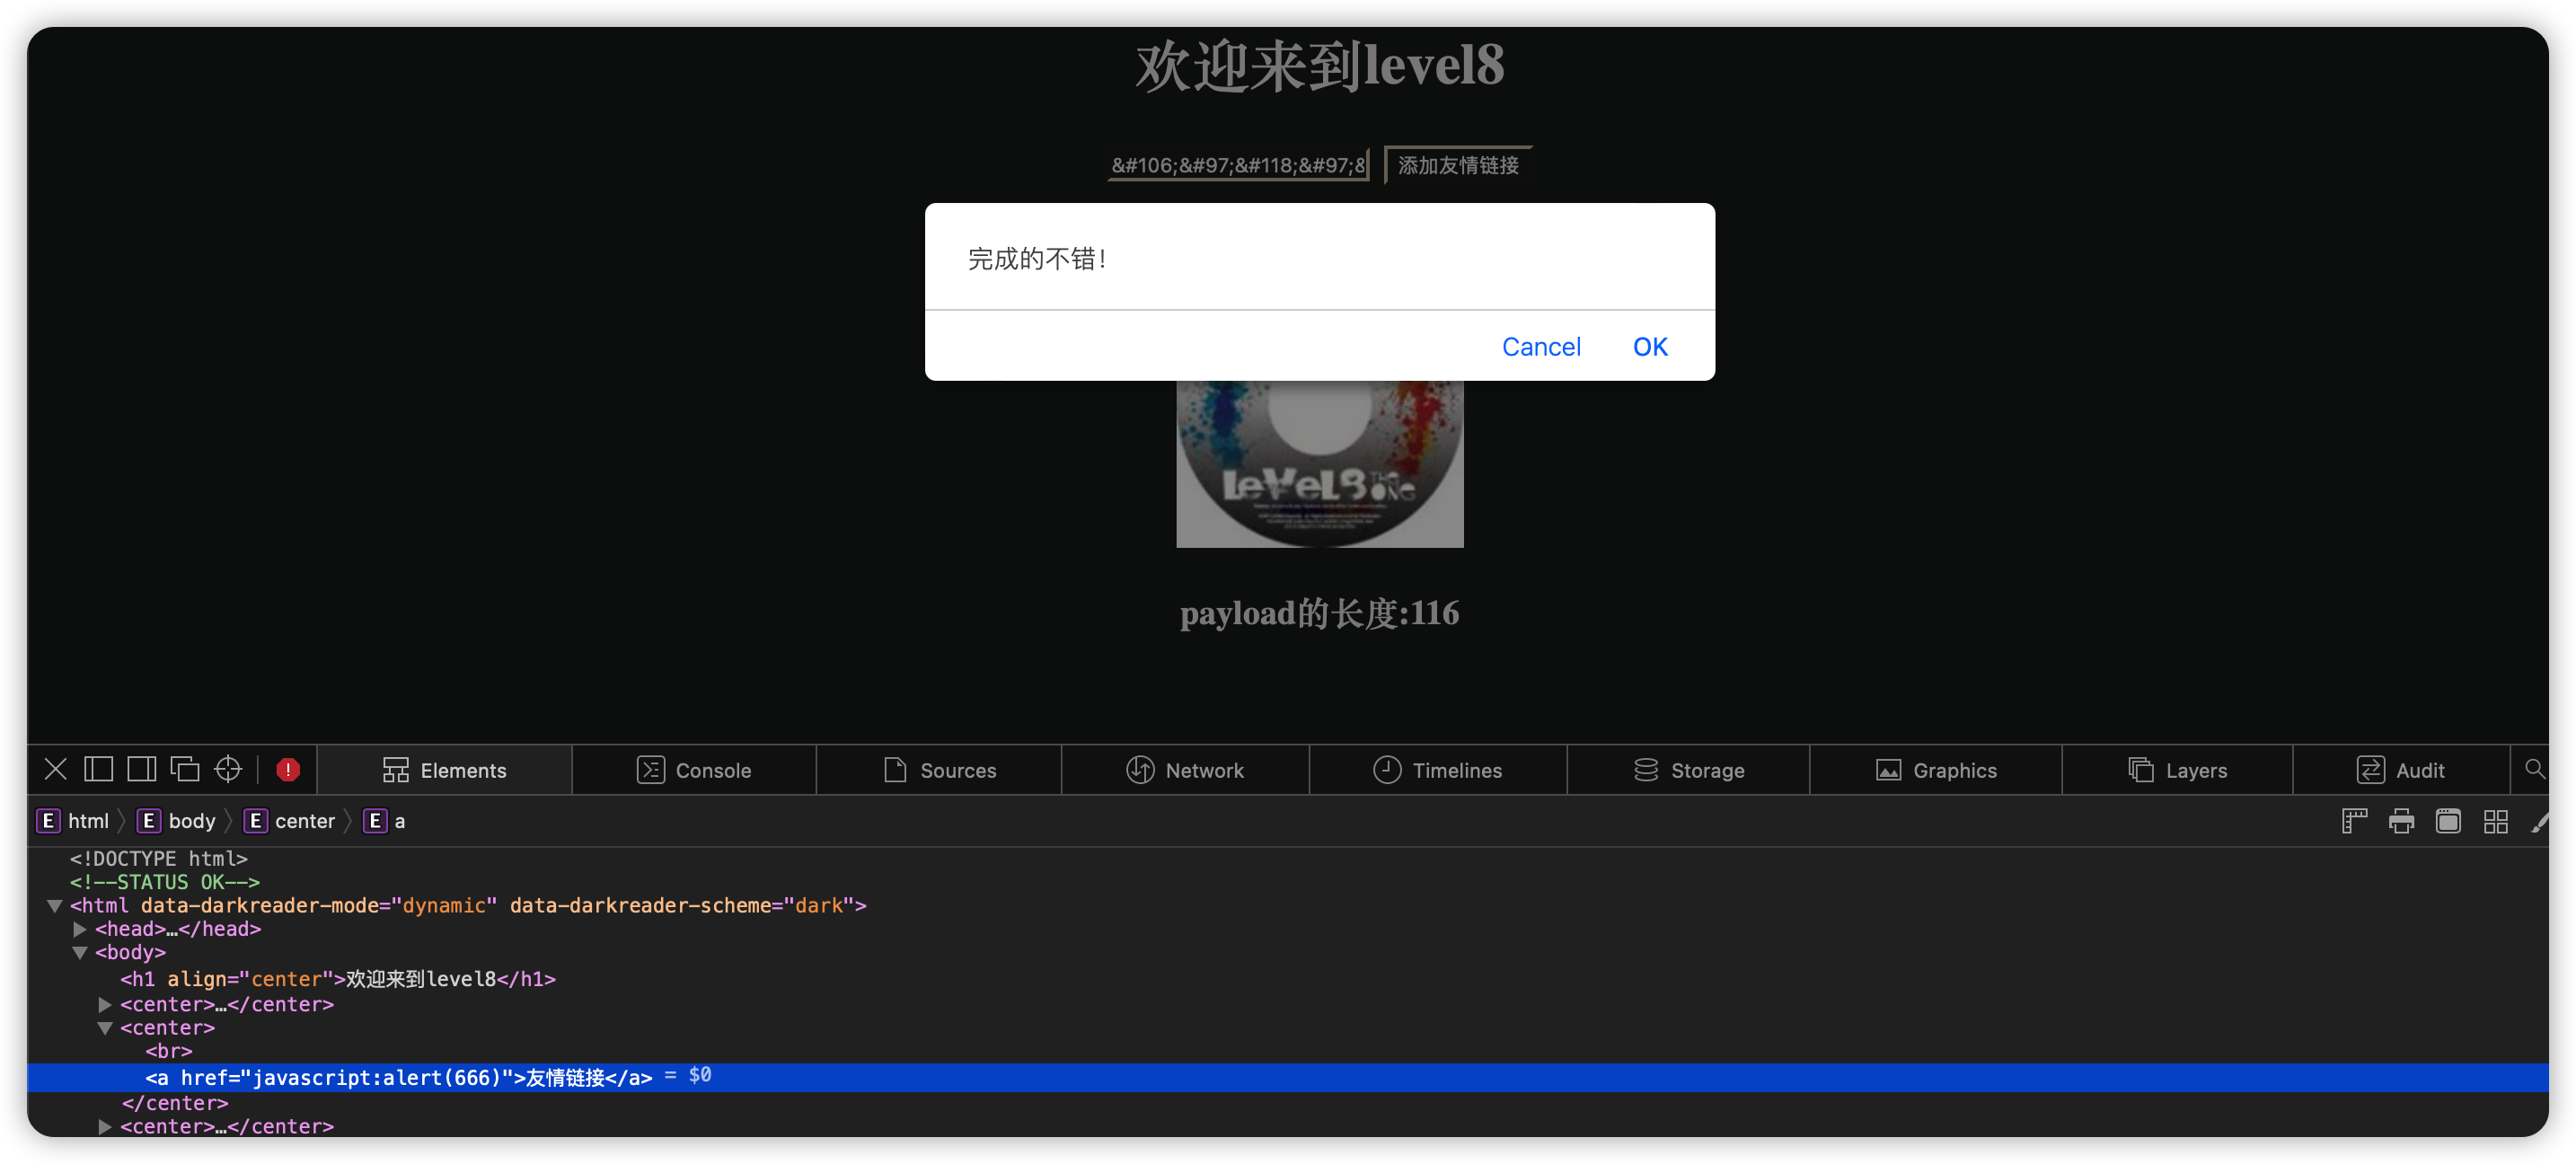Screen dimensions: 2576x1164
Task: Toggle rulers icon in Elements toolbar
Action: [x=2355, y=821]
